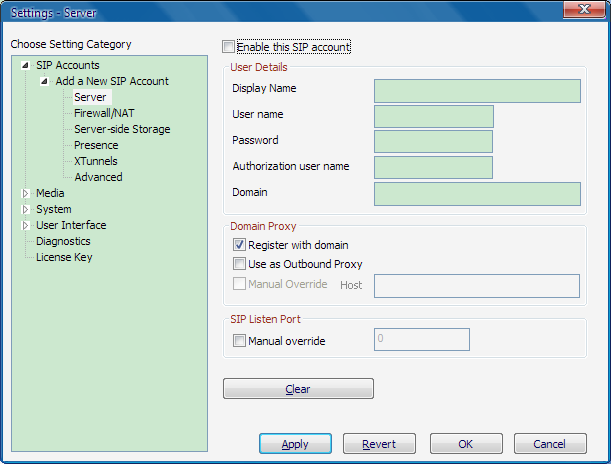The image size is (611, 464).
Task: Expand the System category arrow
Action: pyautogui.click(x=25, y=209)
